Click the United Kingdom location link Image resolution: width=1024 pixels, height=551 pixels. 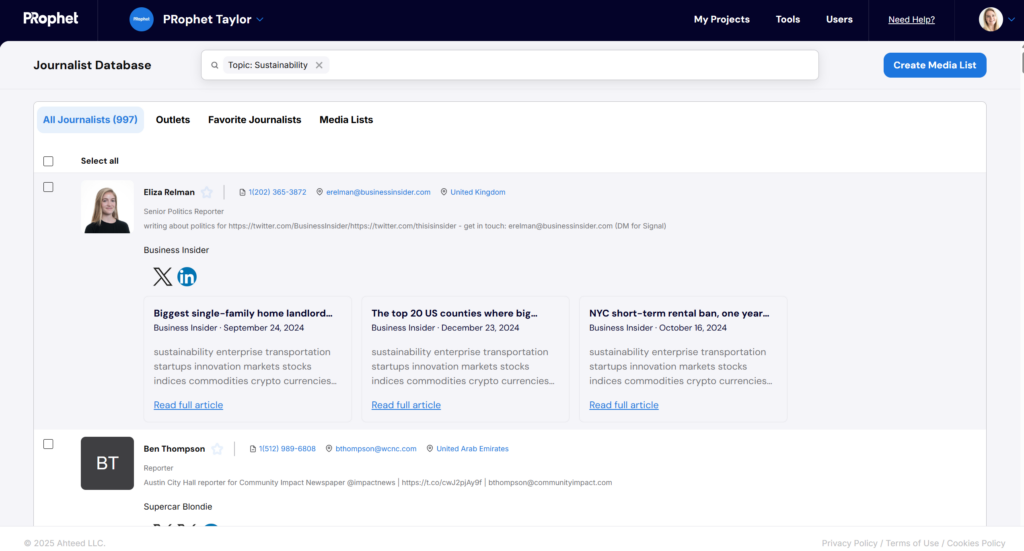pos(477,192)
